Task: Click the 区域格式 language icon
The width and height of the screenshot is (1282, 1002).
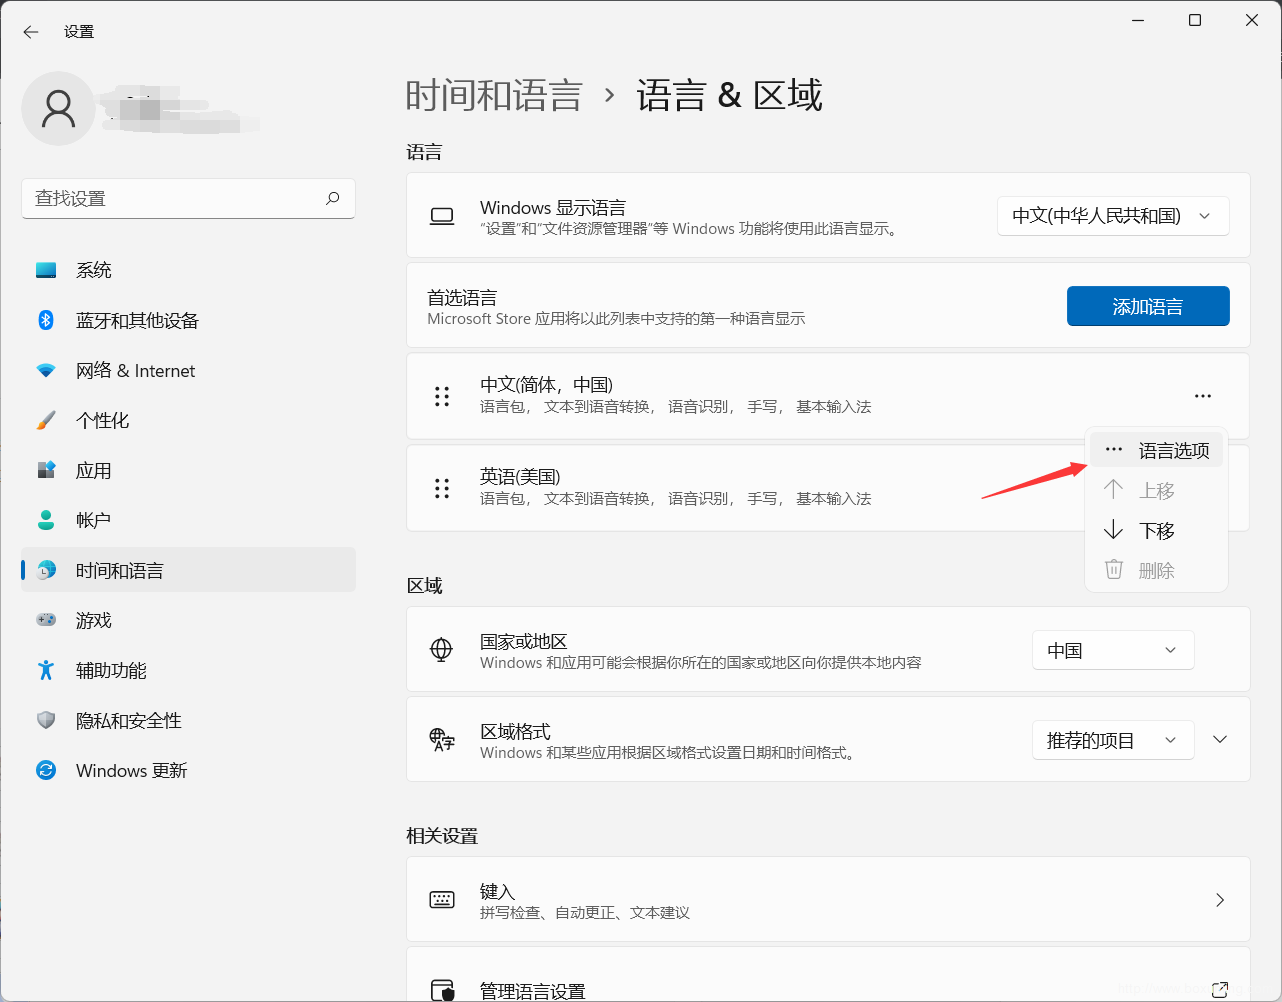Action: click(x=442, y=740)
